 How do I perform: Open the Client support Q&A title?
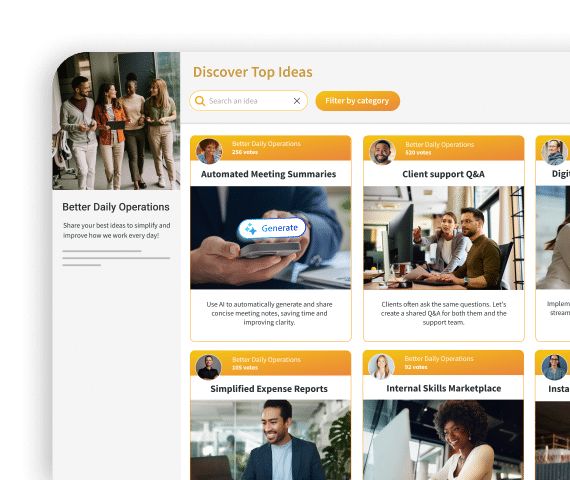[x=443, y=174]
